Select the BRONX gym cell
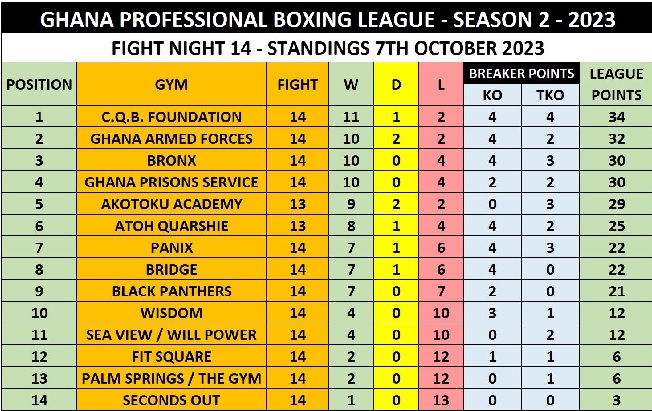The height and width of the screenshot is (411, 652). pyautogui.click(x=171, y=161)
